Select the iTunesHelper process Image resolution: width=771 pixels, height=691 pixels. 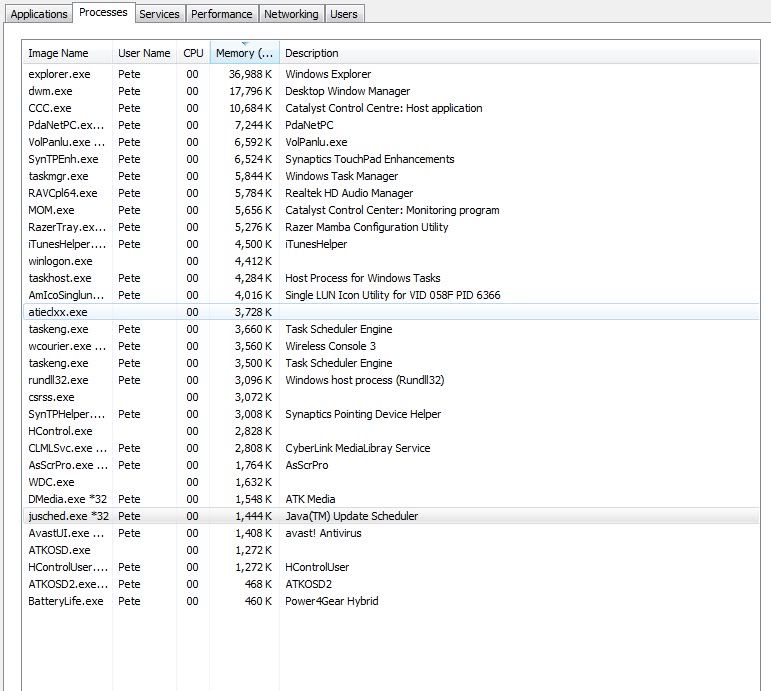(x=391, y=244)
